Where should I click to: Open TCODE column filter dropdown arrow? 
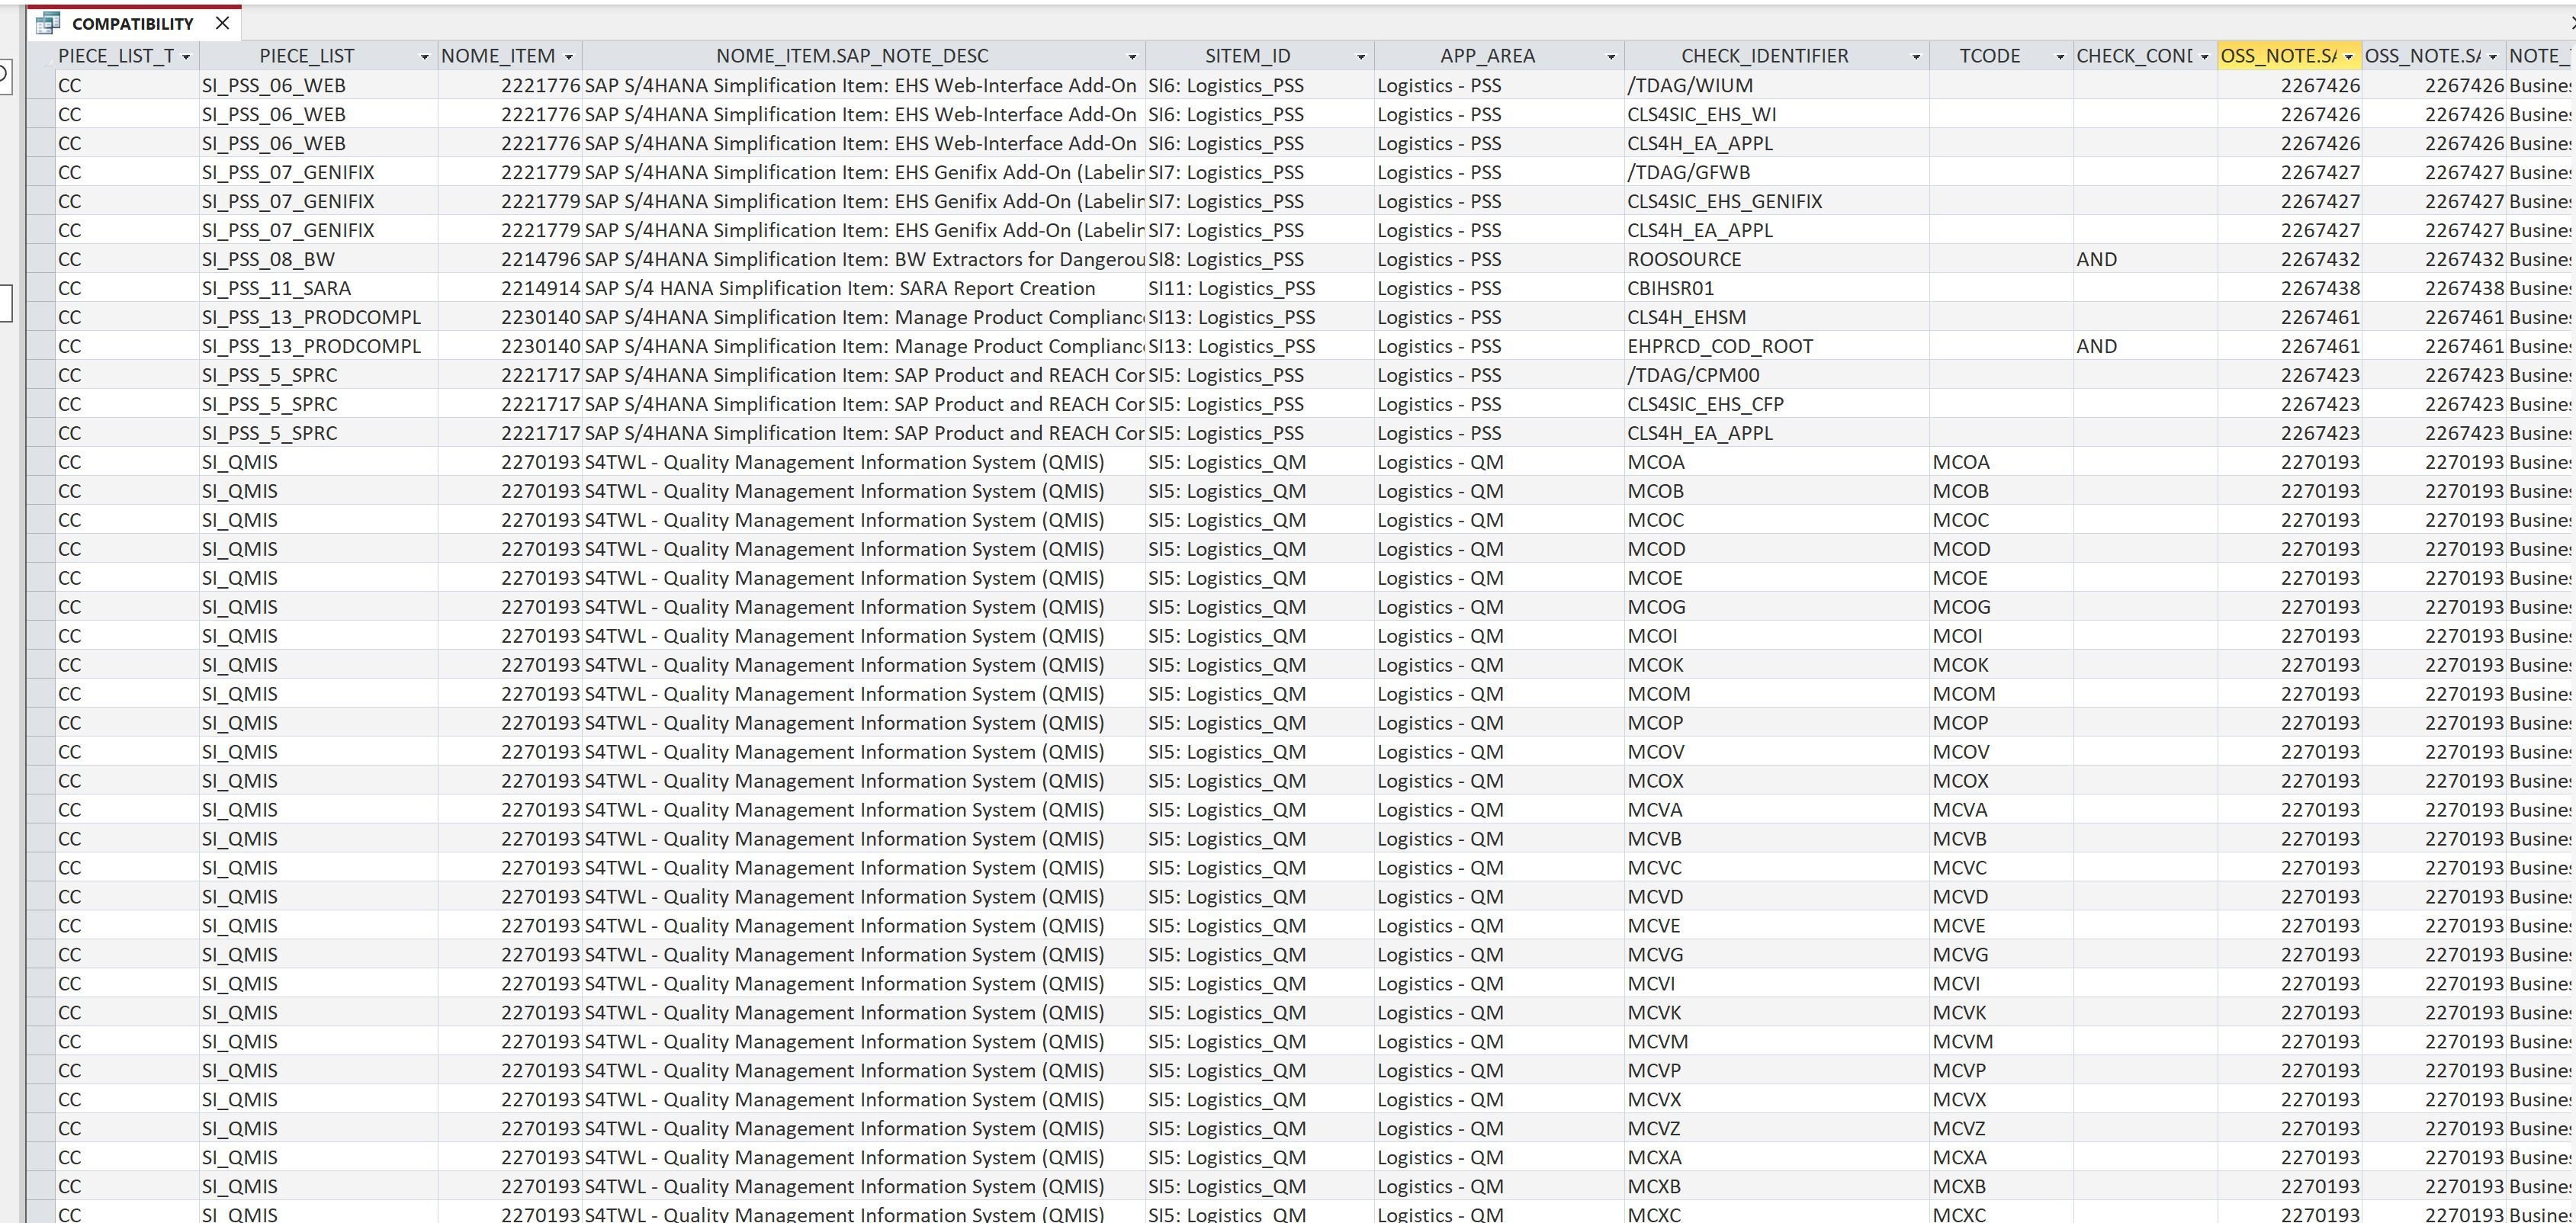click(x=2059, y=57)
